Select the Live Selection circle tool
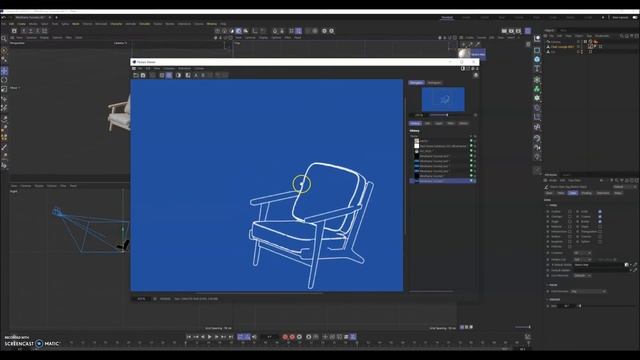The width and height of the screenshot is (640, 360). pos(4,51)
